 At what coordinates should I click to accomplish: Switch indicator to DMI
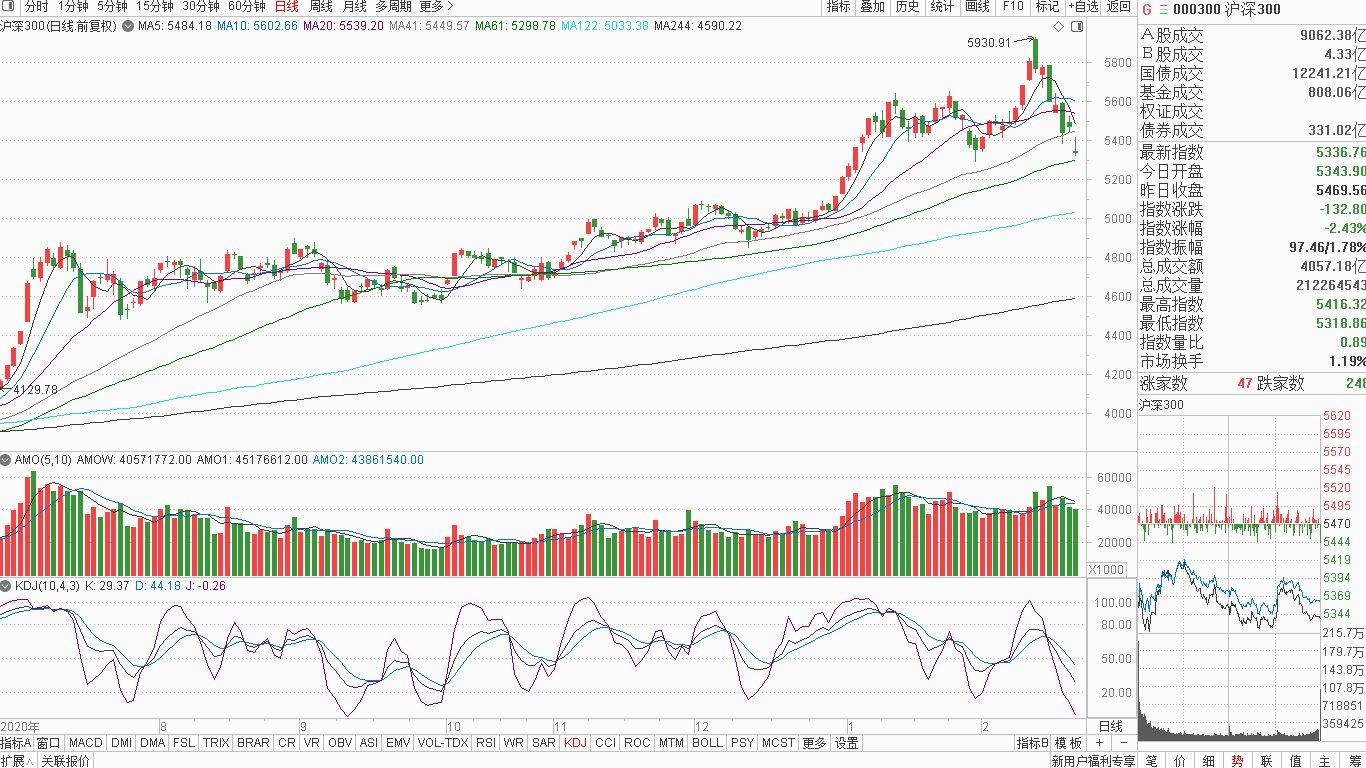122,743
